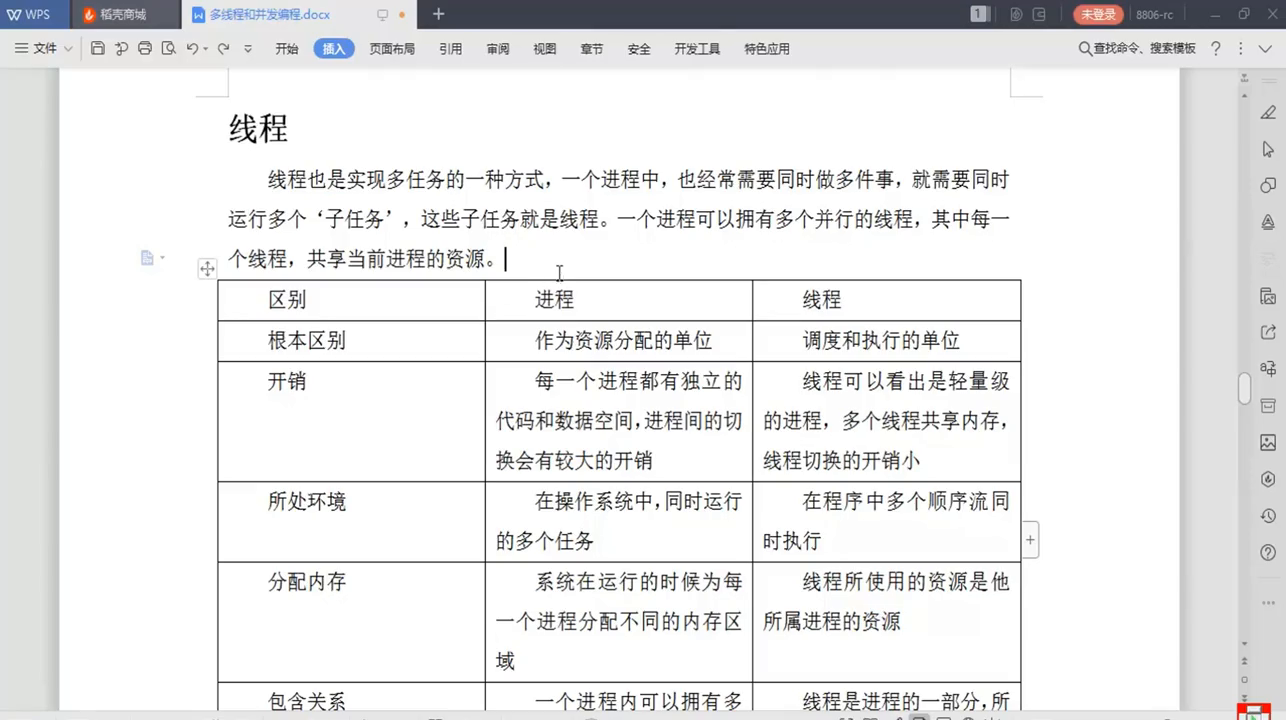Open Print Preview from quick toolbar
The width and height of the screenshot is (1286, 720).
tap(168, 48)
